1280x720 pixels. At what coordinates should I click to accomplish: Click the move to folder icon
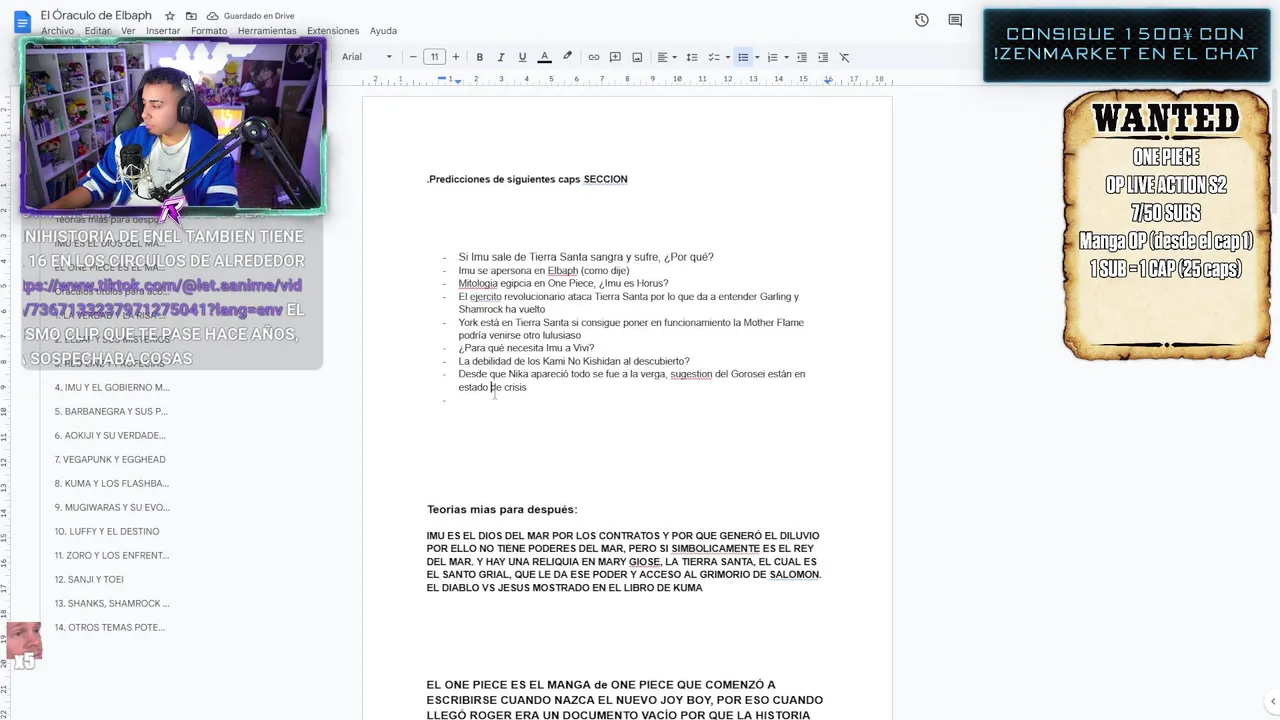click(191, 16)
